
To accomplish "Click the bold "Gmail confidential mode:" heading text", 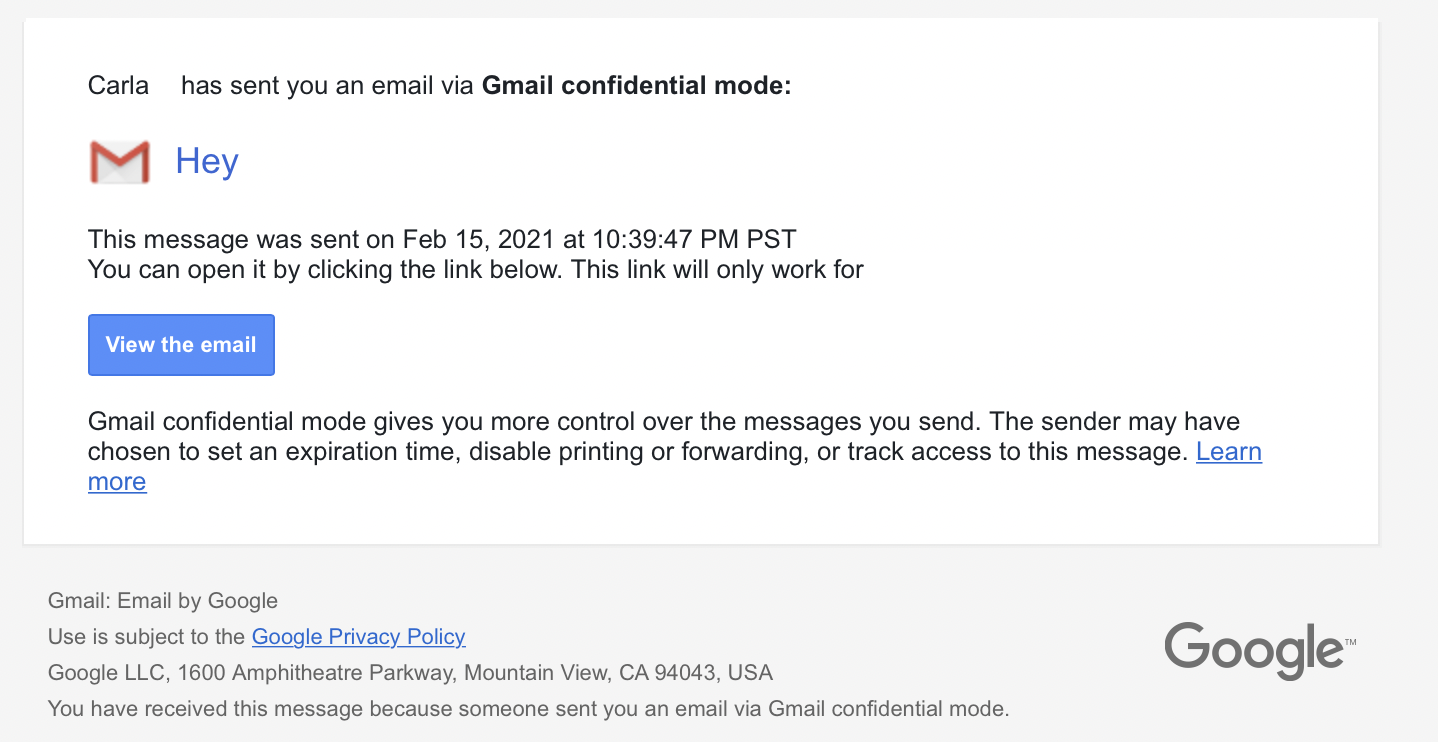I will pos(637,86).
